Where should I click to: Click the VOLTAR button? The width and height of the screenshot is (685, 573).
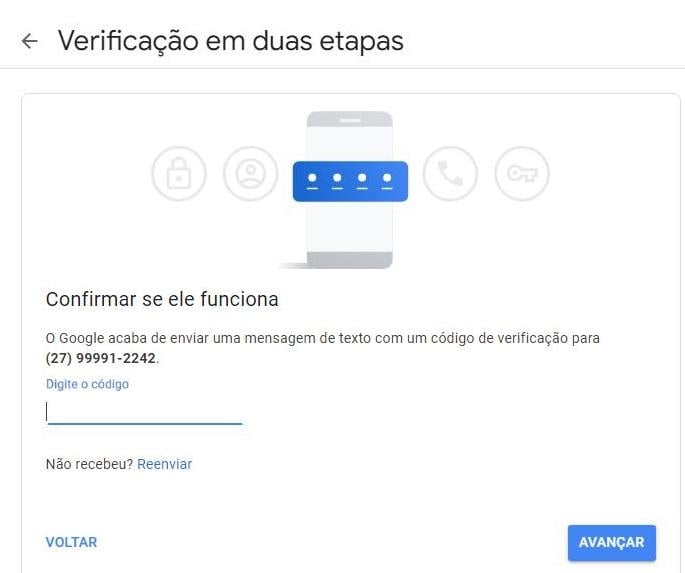71,542
